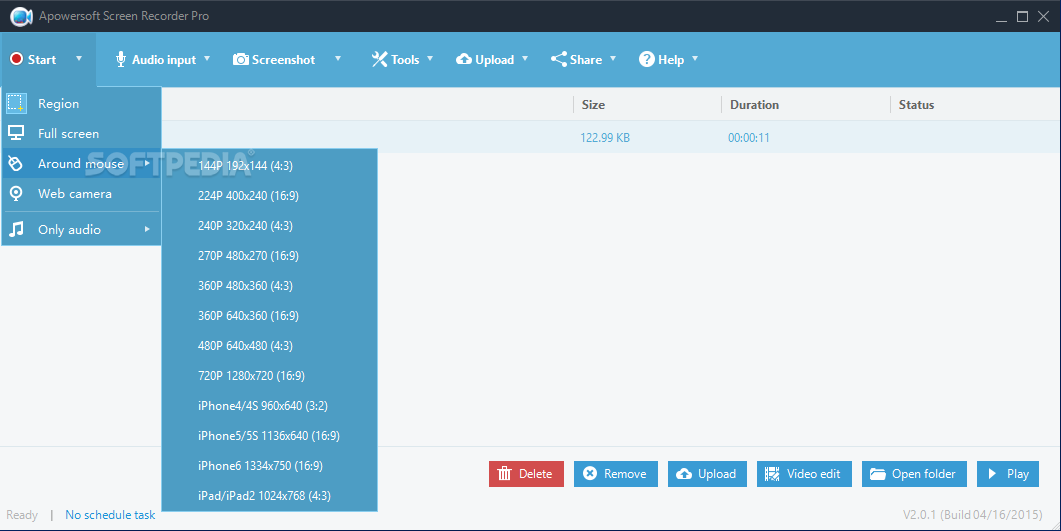
Task: Open the Share dropdown arrow
Action: (x=612, y=59)
